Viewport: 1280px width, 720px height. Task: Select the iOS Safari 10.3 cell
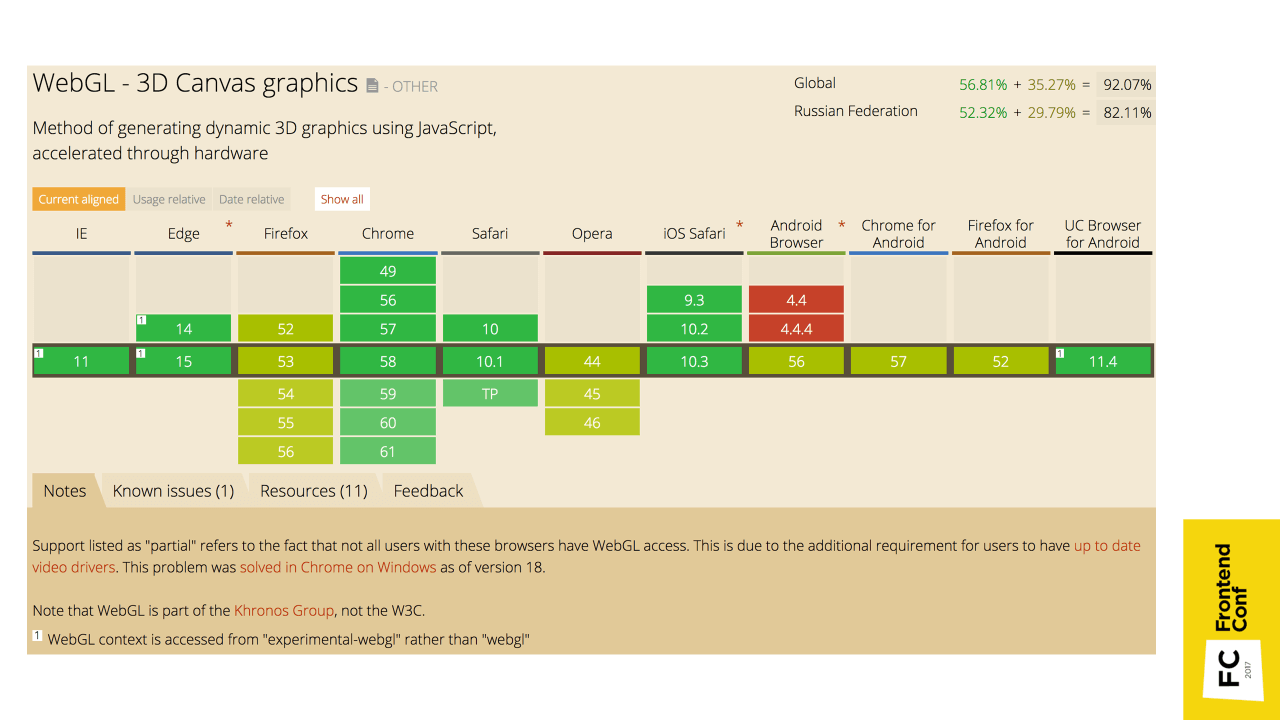click(694, 361)
